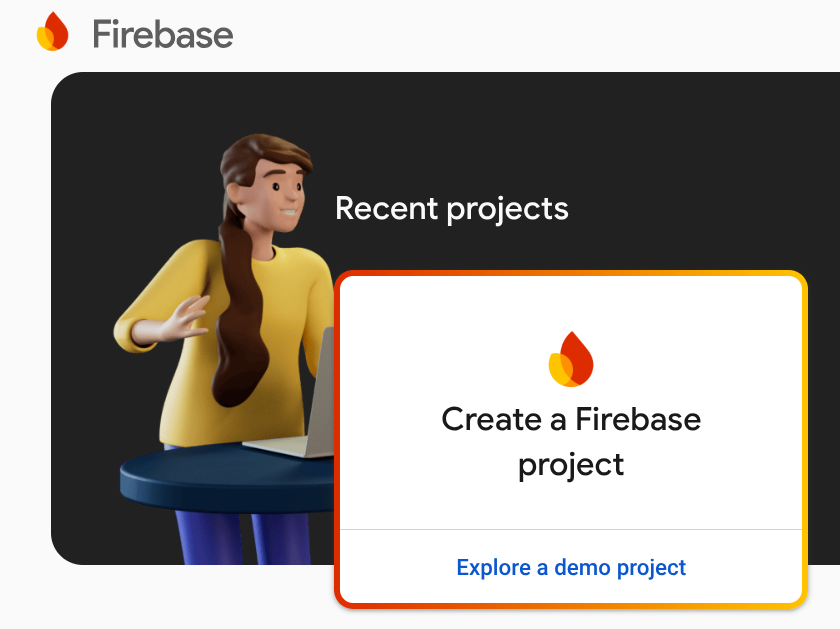
Task: Select the flame icon inside the project card
Action: (570, 357)
